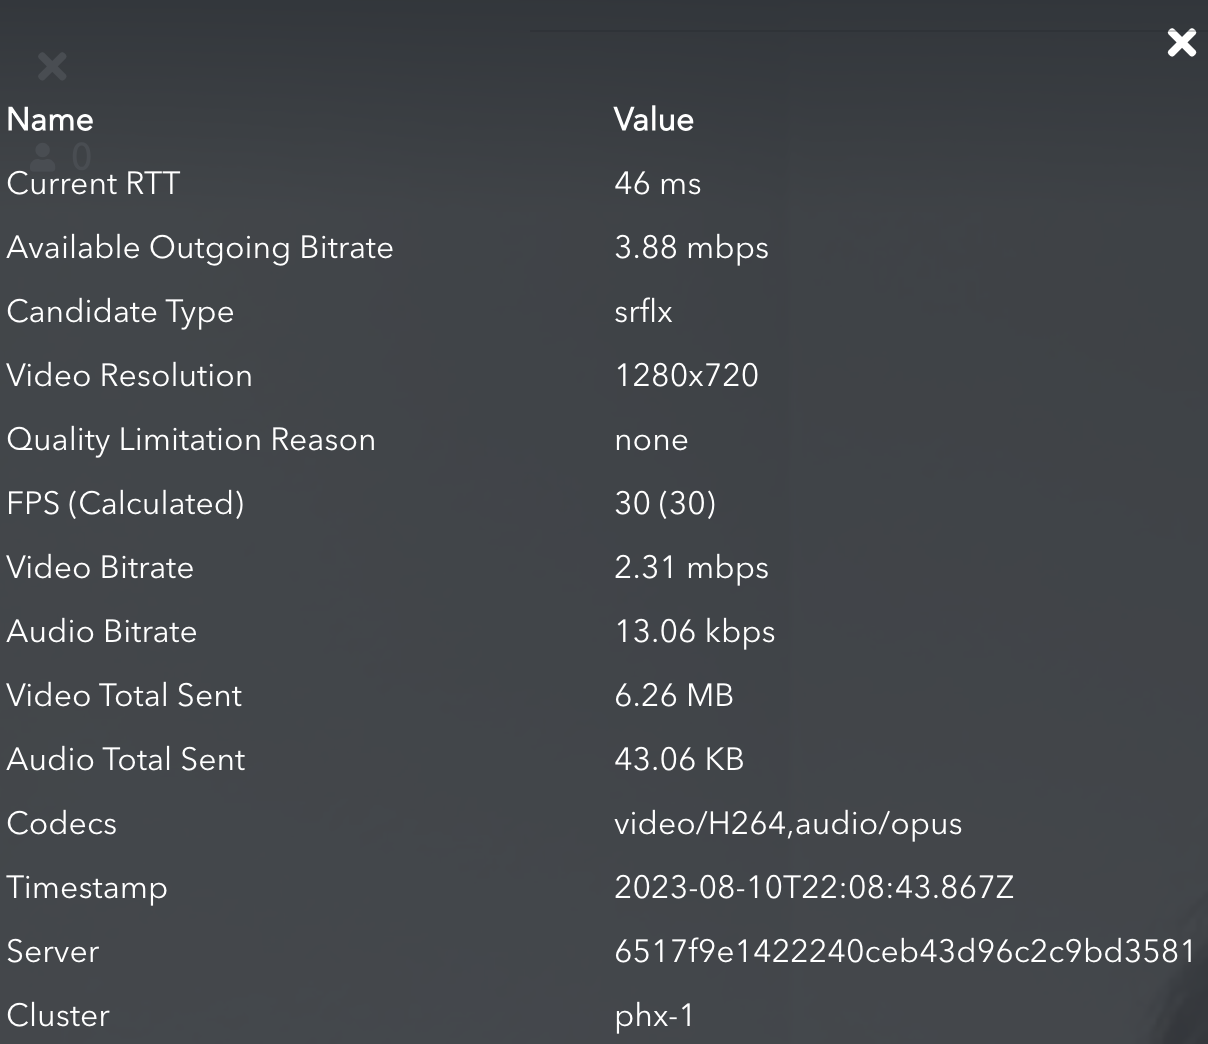Click the 3.88 mbps outgoing bitrate value
This screenshot has width=1208, height=1044.
(691, 248)
